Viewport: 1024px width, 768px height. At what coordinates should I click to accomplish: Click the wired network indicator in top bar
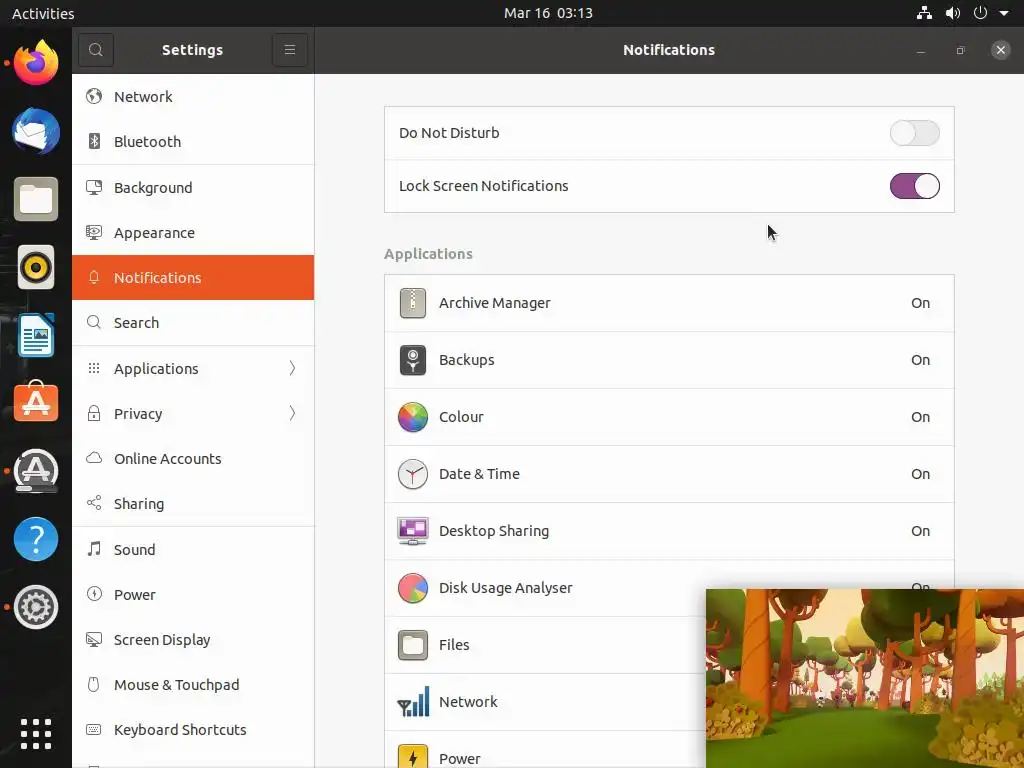click(x=924, y=13)
